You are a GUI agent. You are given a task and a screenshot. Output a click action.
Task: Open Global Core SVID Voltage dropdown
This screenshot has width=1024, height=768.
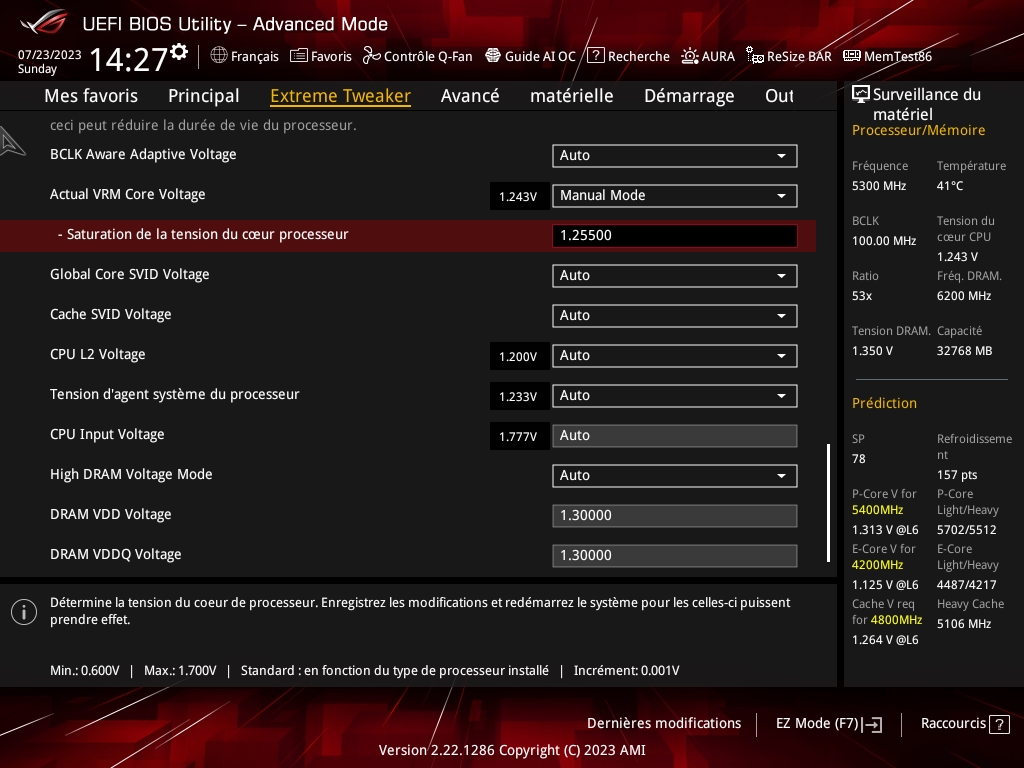coord(674,275)
